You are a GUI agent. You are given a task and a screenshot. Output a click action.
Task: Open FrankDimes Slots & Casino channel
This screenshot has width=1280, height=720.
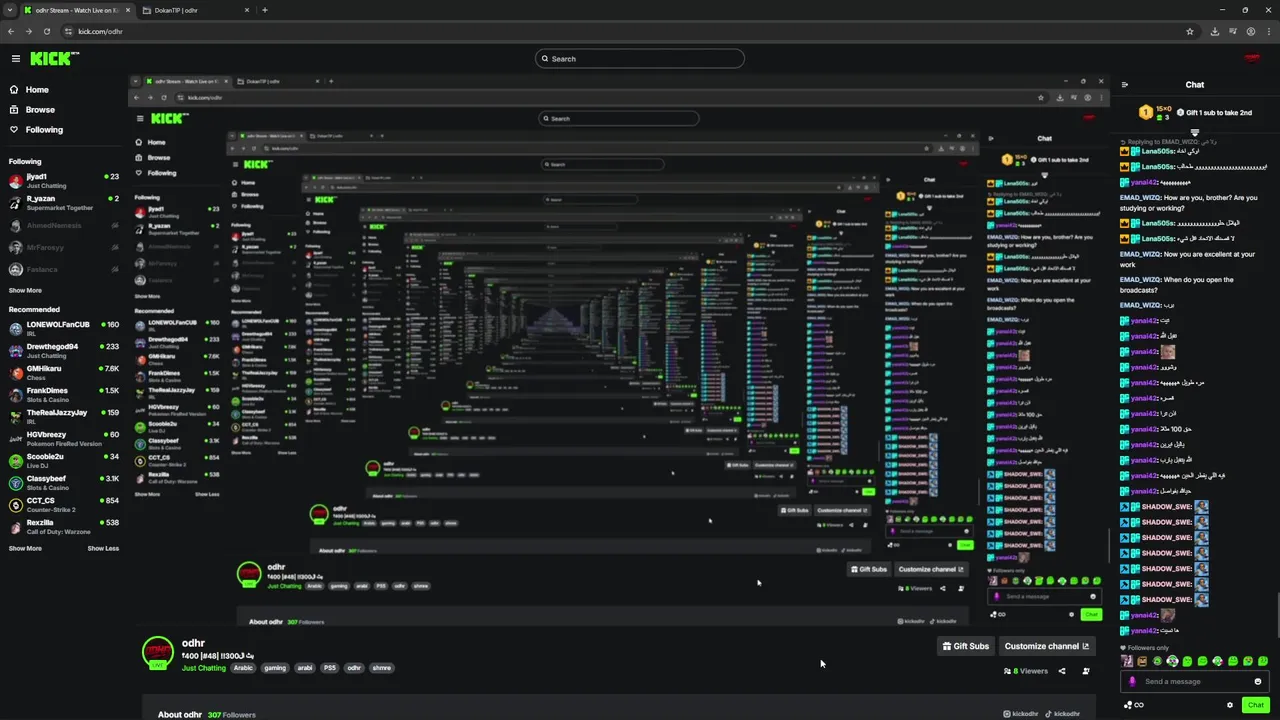(x=64, y=394)
